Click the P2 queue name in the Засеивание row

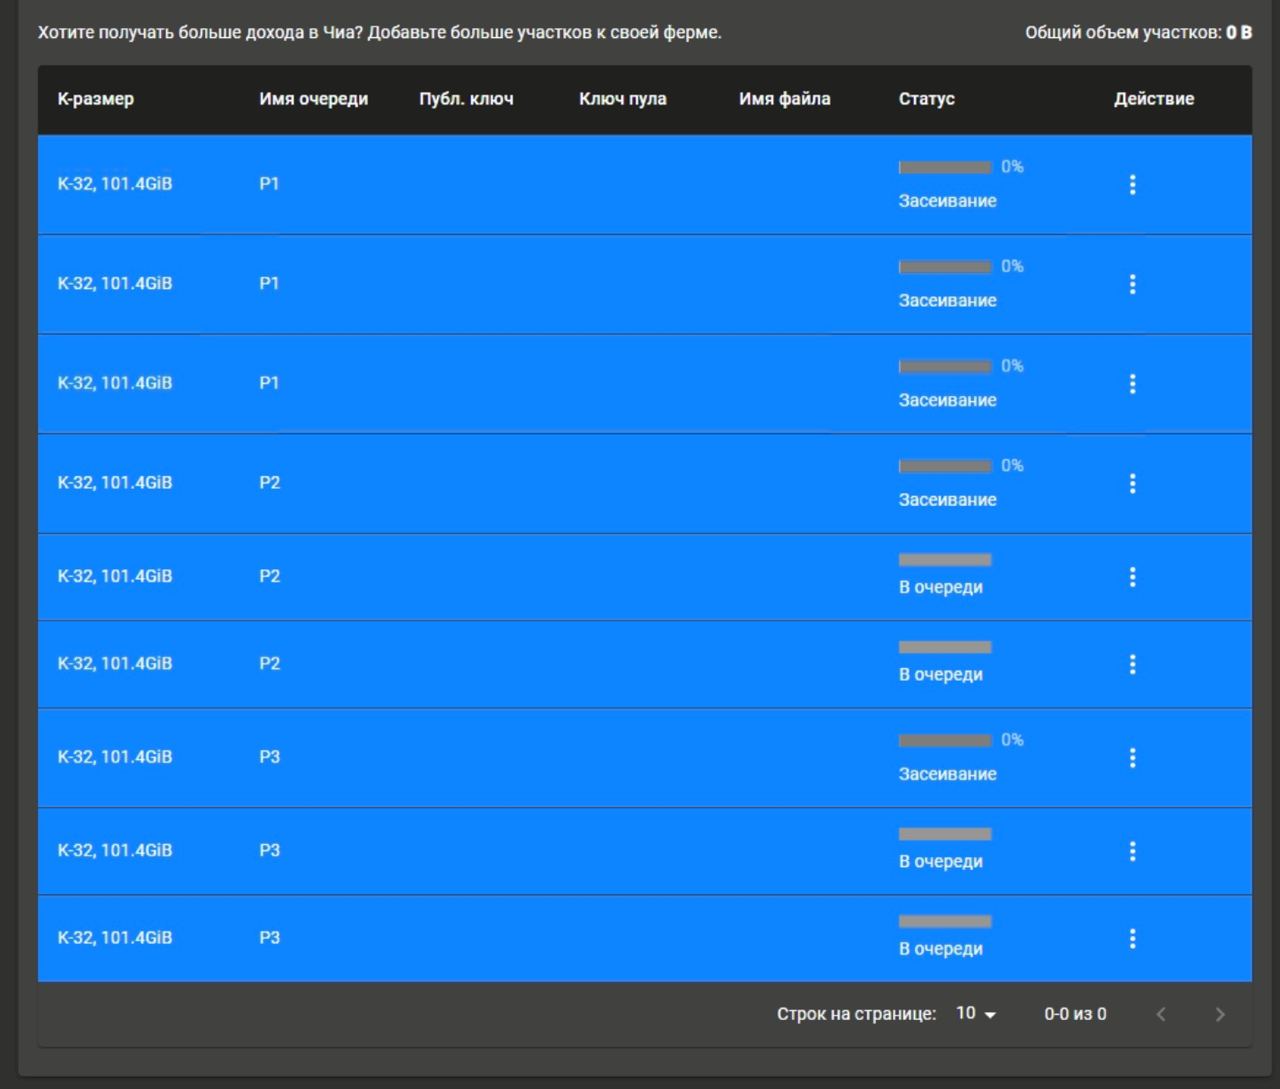coord(270,483)
